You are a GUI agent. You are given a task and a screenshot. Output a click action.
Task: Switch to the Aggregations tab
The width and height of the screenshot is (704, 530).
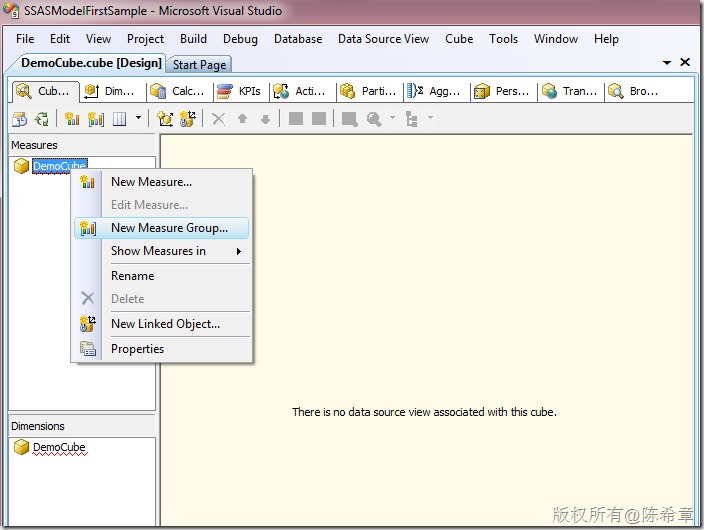436,91
